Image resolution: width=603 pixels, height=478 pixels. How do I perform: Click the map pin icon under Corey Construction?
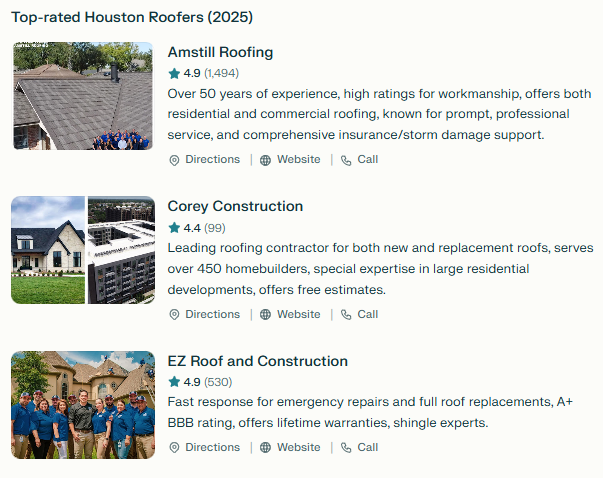point(174,315)
